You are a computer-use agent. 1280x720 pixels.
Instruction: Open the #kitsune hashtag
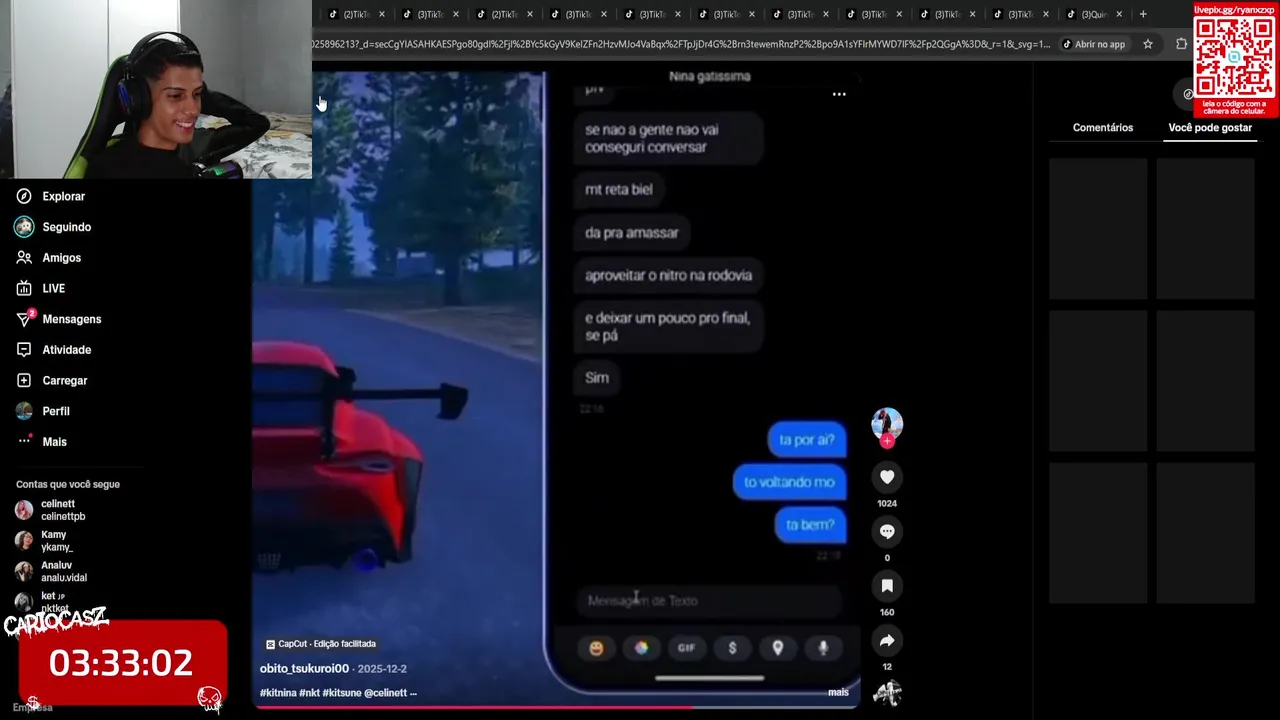click(342, 693)
